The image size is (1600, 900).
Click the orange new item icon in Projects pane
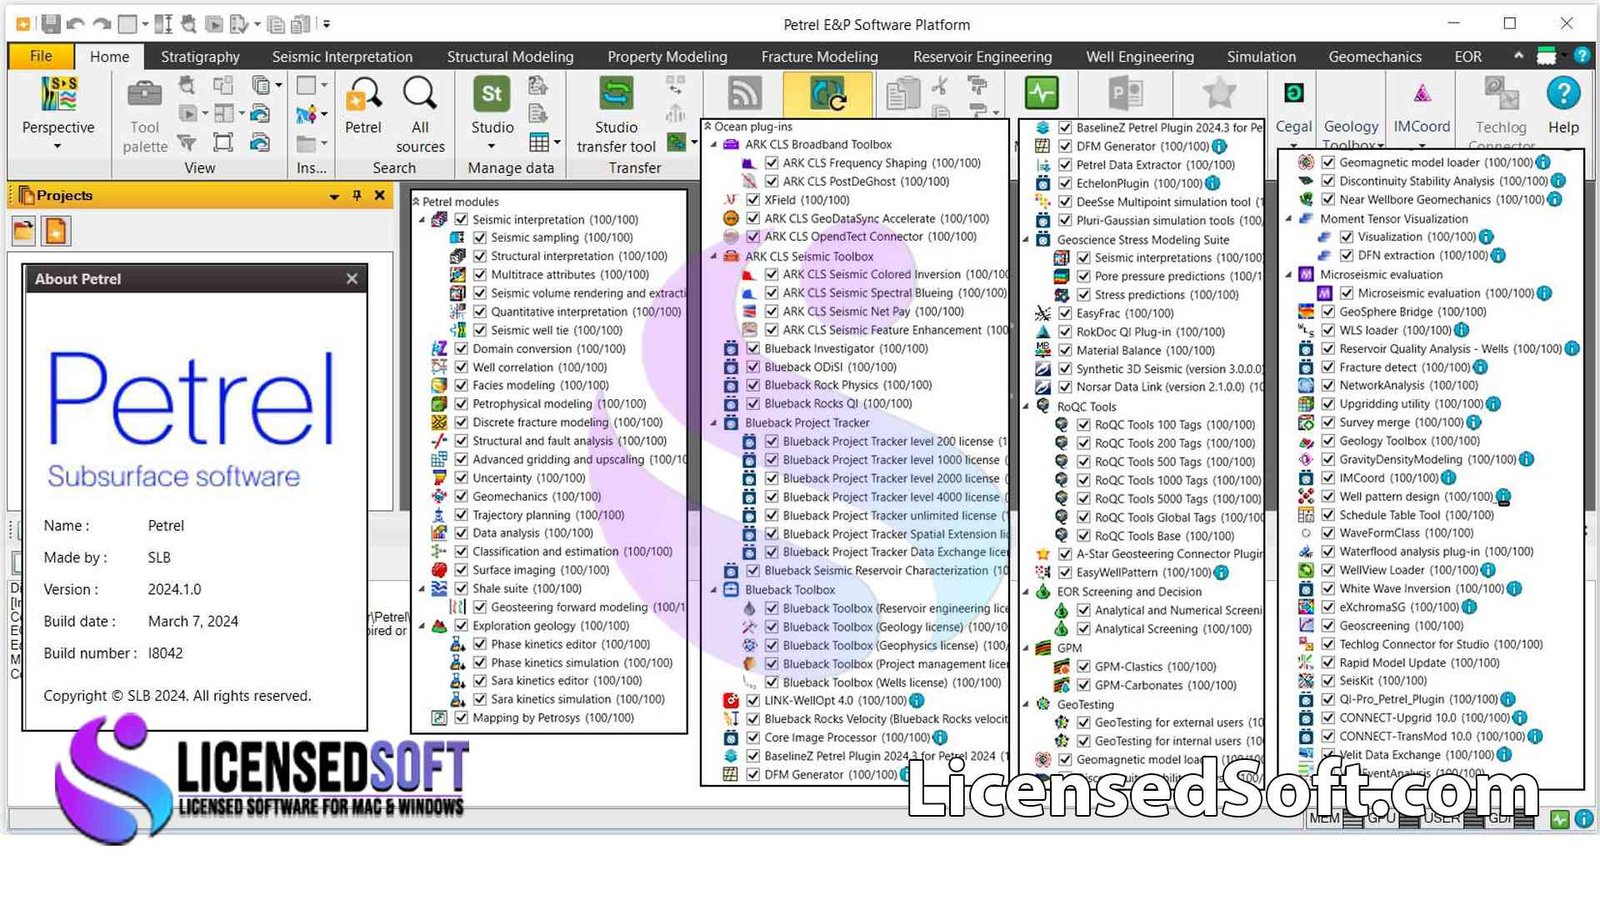pyautogui.click(x=56, y=231)
